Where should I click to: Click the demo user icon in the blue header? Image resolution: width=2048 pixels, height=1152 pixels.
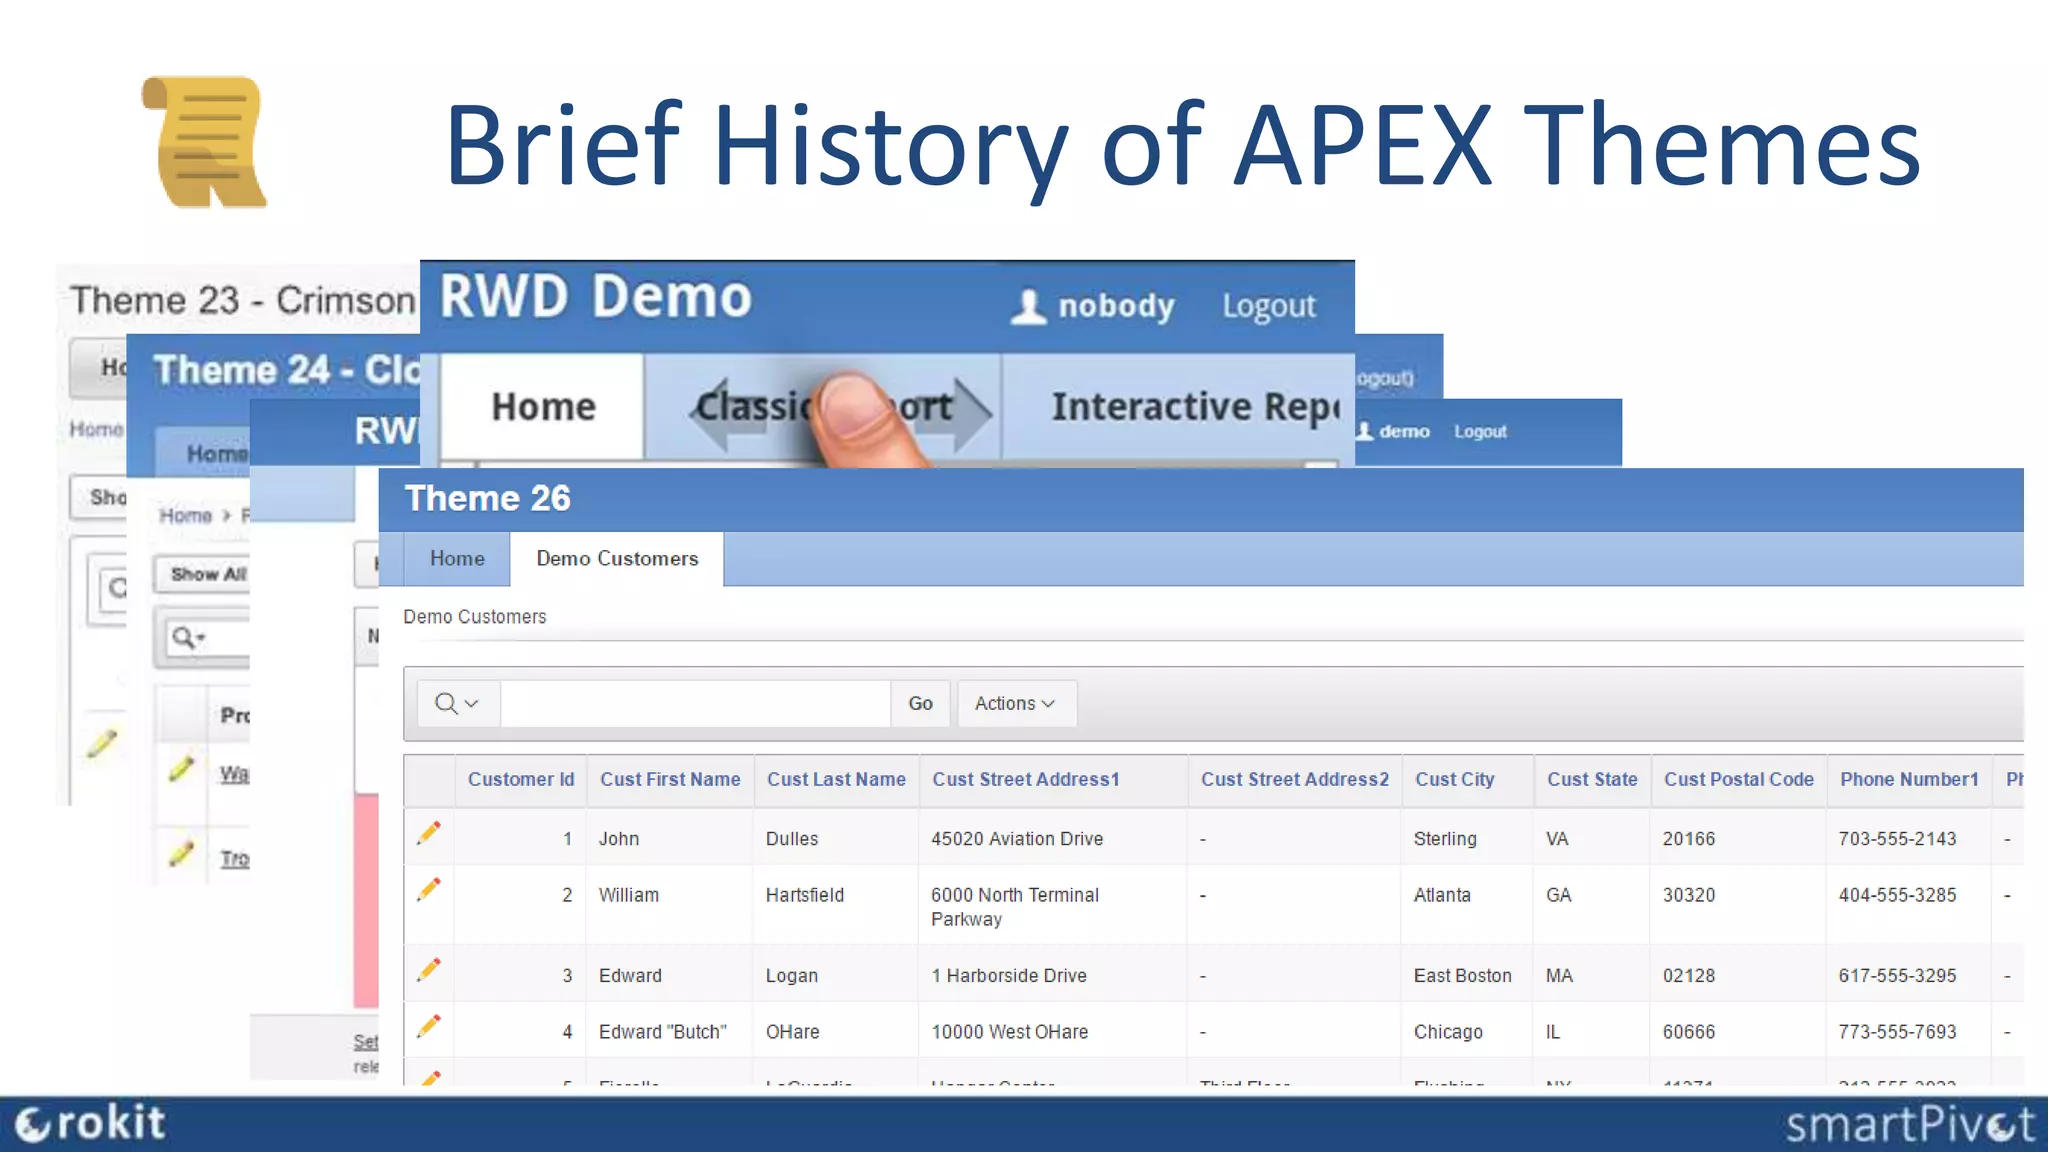(1364, 431)
